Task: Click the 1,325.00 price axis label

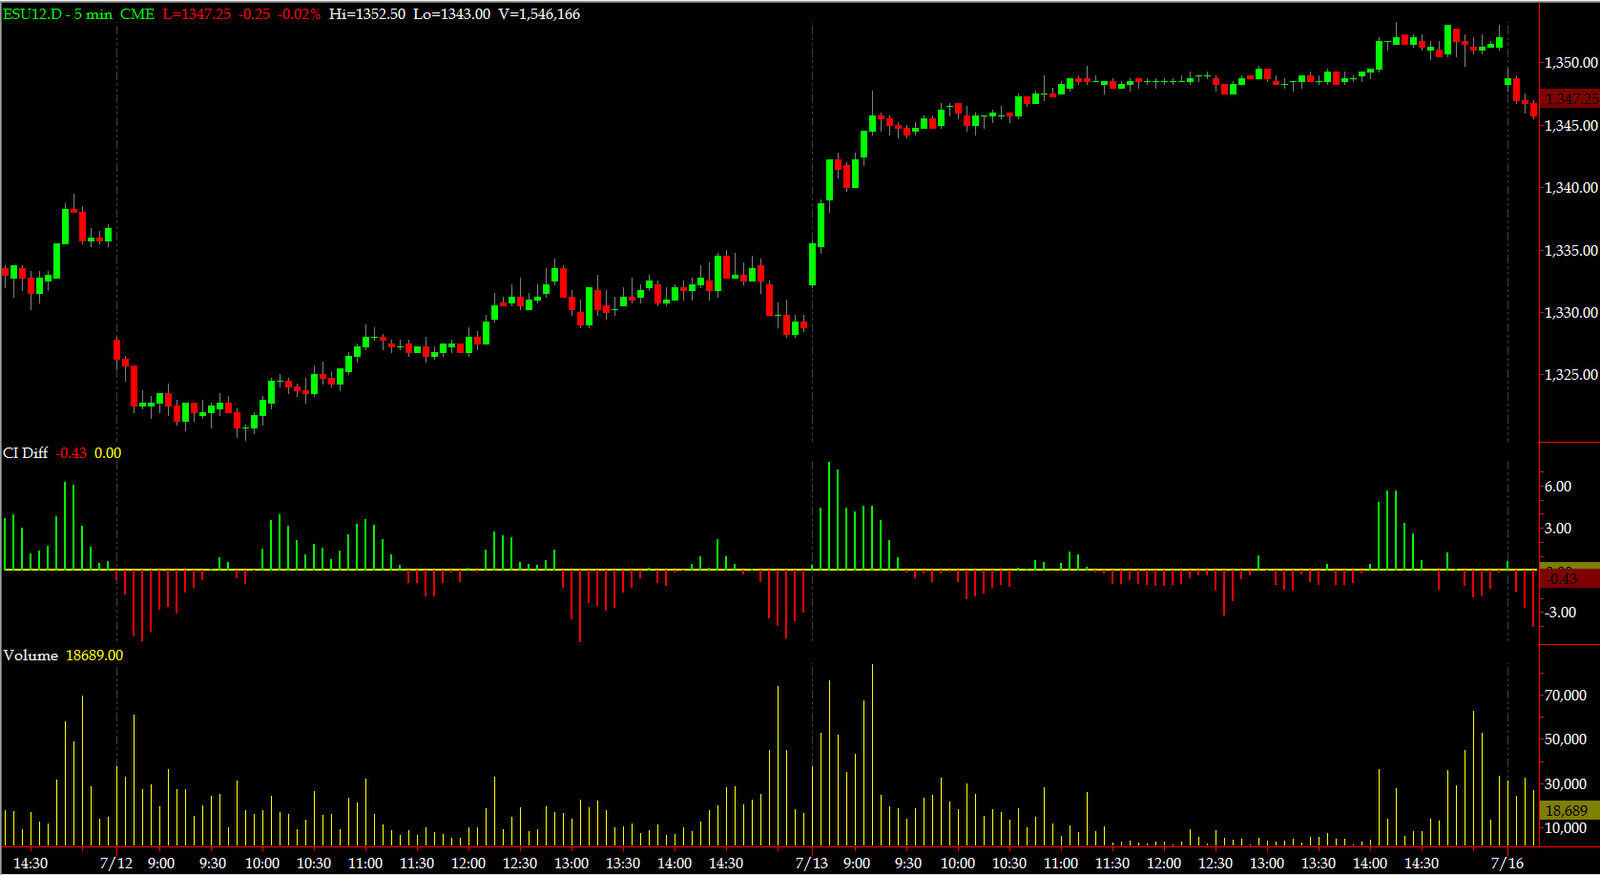Action: [1571, 375]
